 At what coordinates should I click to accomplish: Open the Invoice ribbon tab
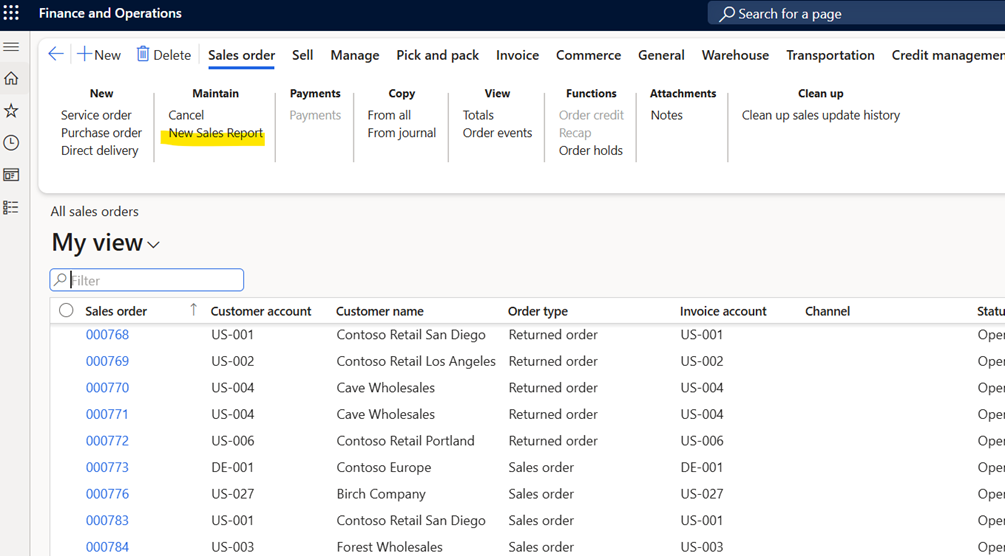(517, 55)
